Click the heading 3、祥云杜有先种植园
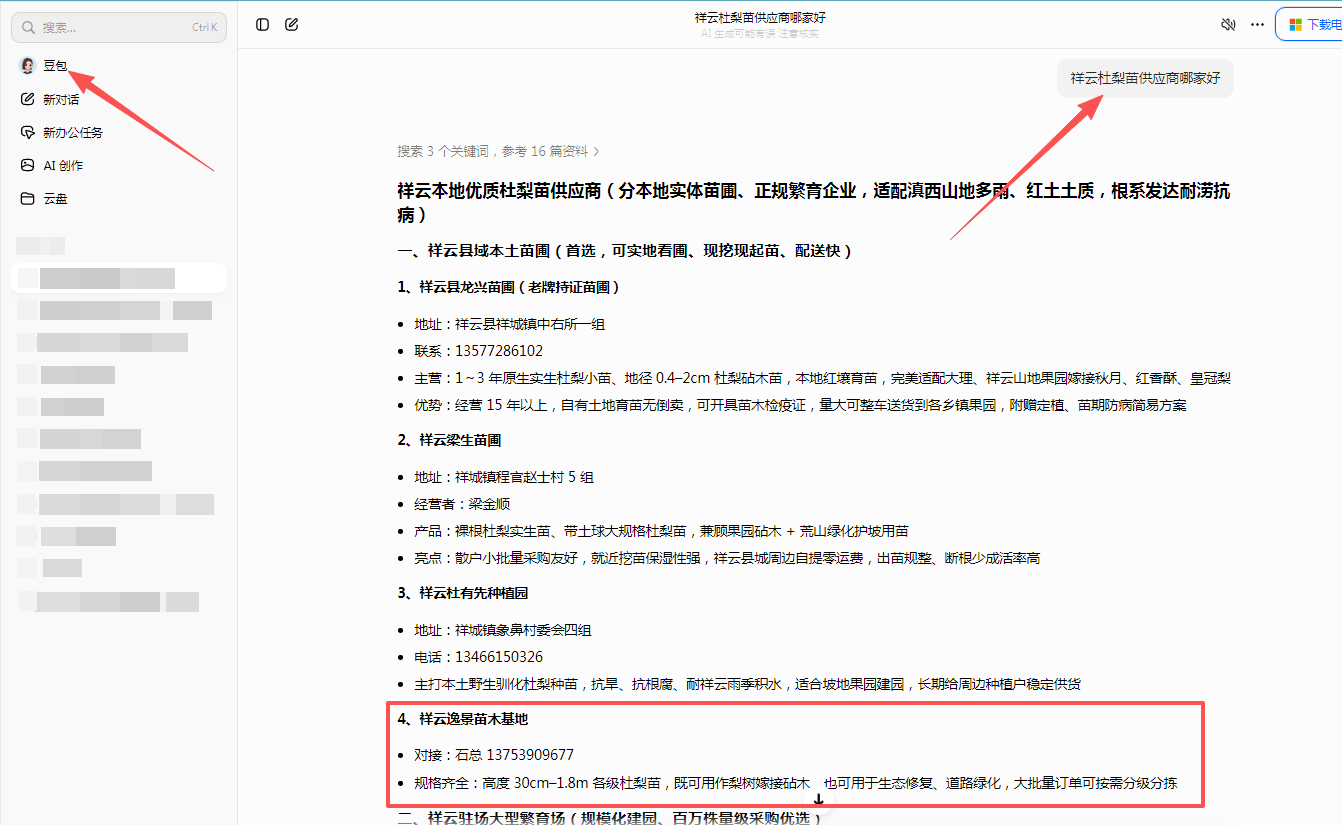Image resolution: width=1342 pixels, height=825 pixels. point(462,593)
